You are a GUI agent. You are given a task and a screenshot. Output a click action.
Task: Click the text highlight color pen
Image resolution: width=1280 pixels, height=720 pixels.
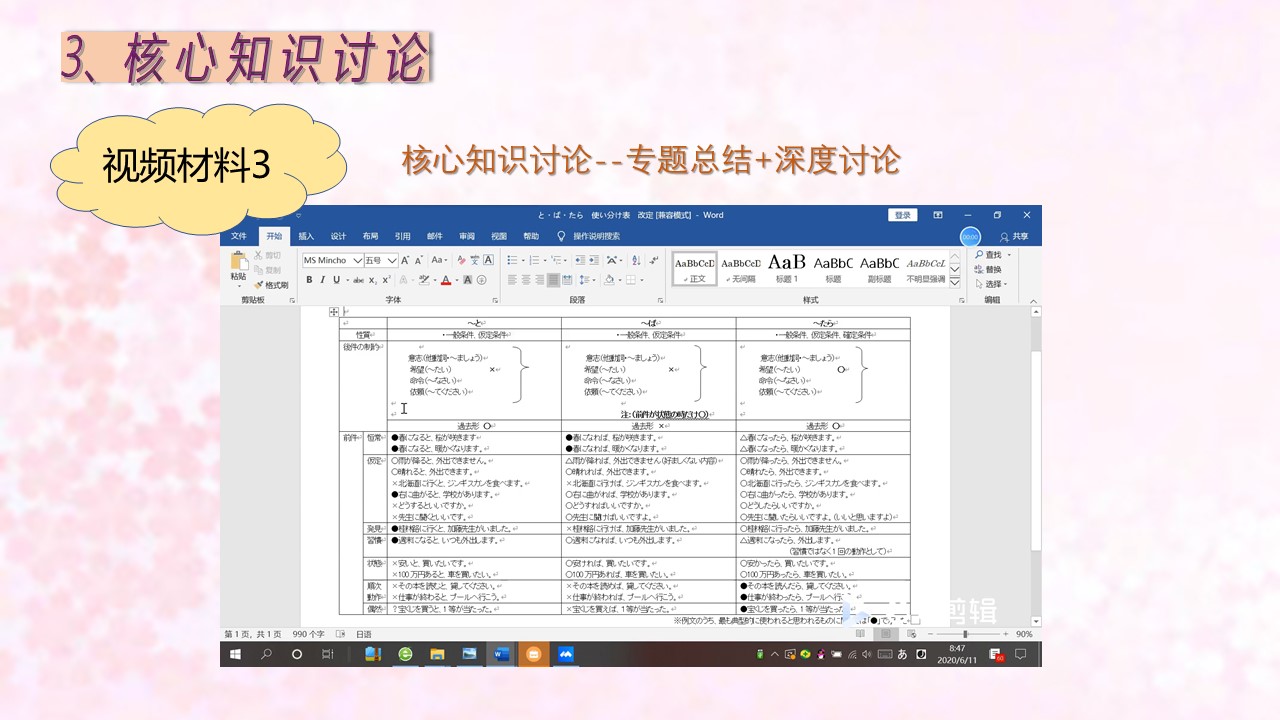click(425, 280)
